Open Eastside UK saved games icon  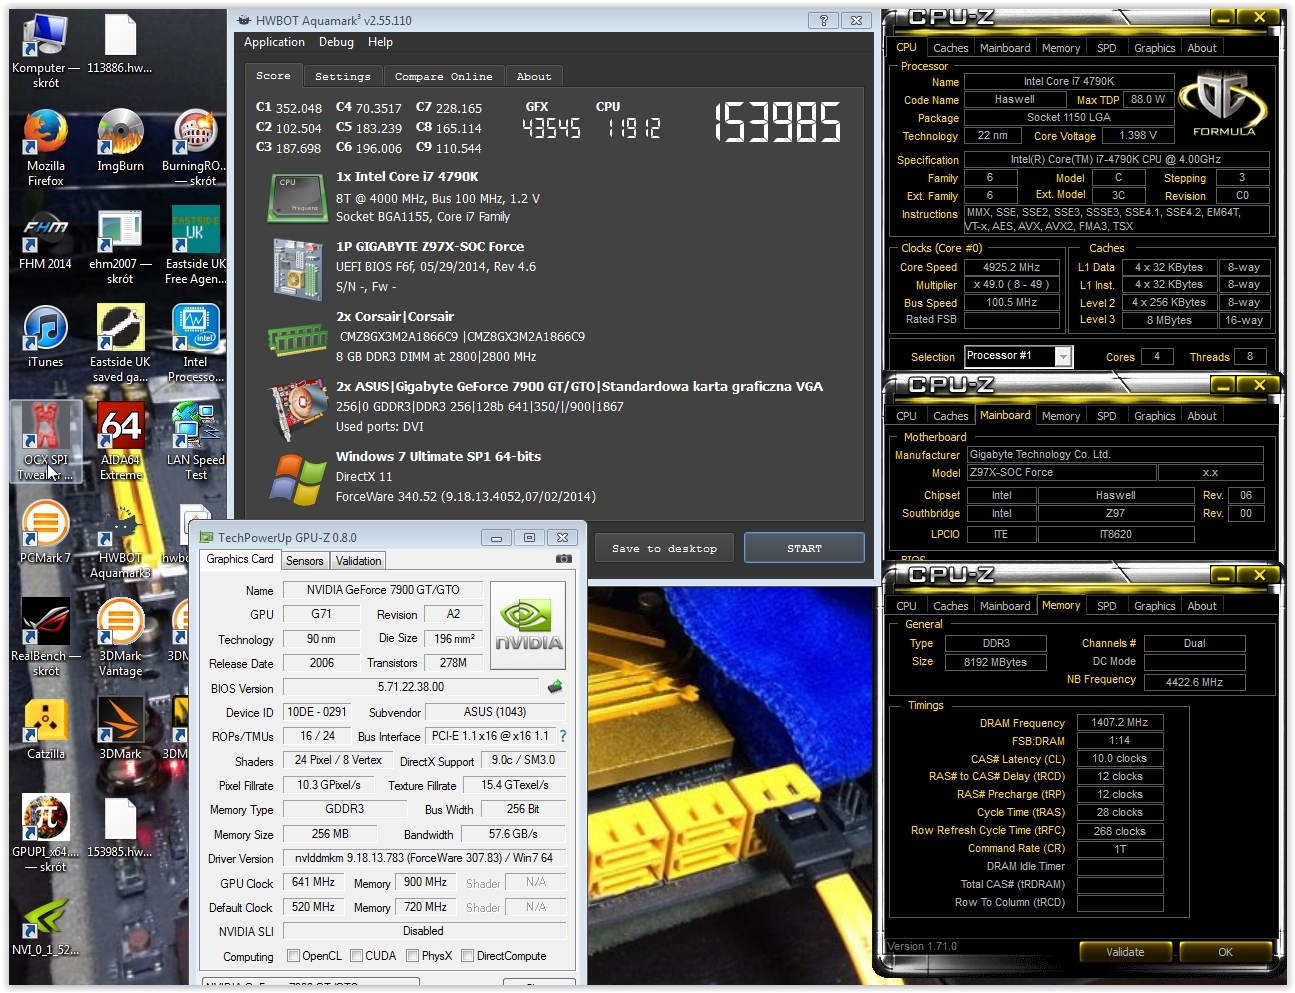[120, 344]
